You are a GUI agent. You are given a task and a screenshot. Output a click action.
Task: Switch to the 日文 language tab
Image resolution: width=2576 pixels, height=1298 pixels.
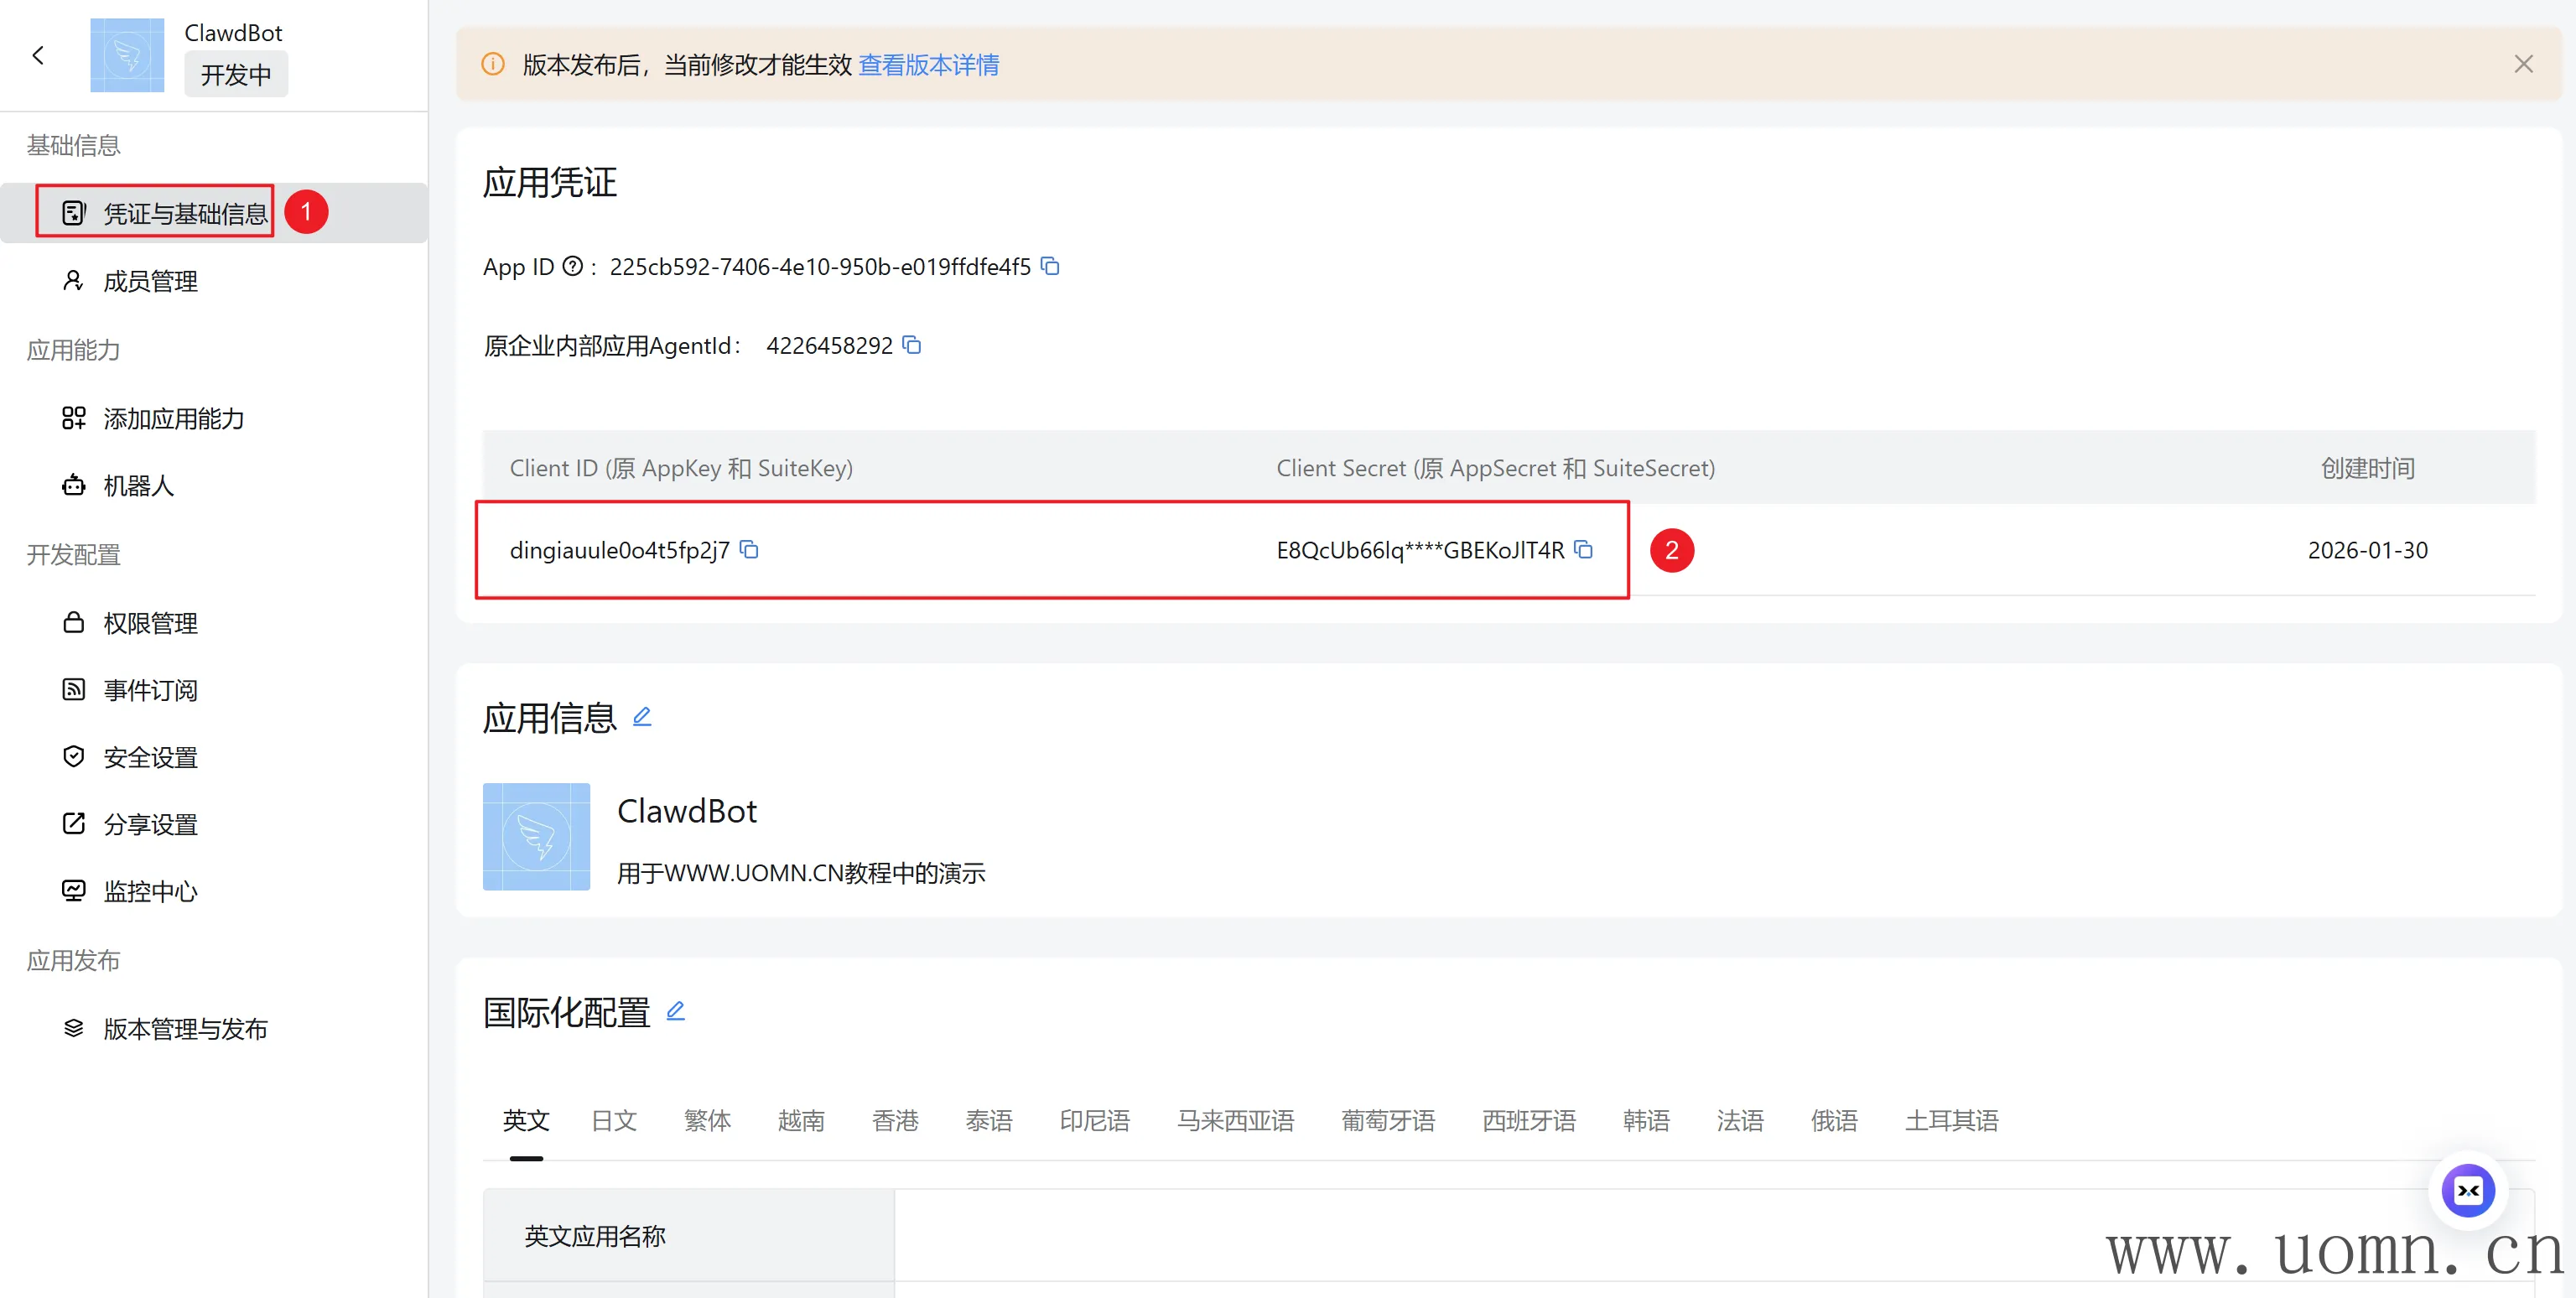[x=614, y=1120]
